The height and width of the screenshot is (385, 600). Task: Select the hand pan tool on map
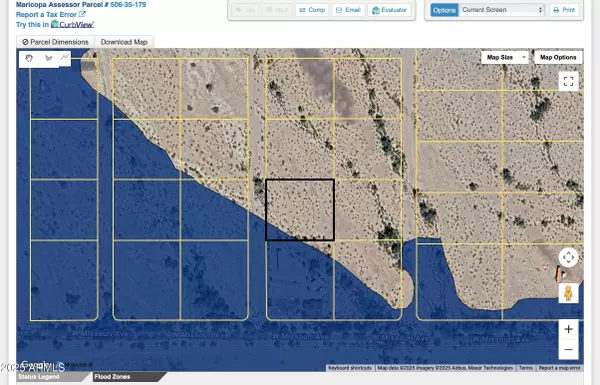coord(29,59)
